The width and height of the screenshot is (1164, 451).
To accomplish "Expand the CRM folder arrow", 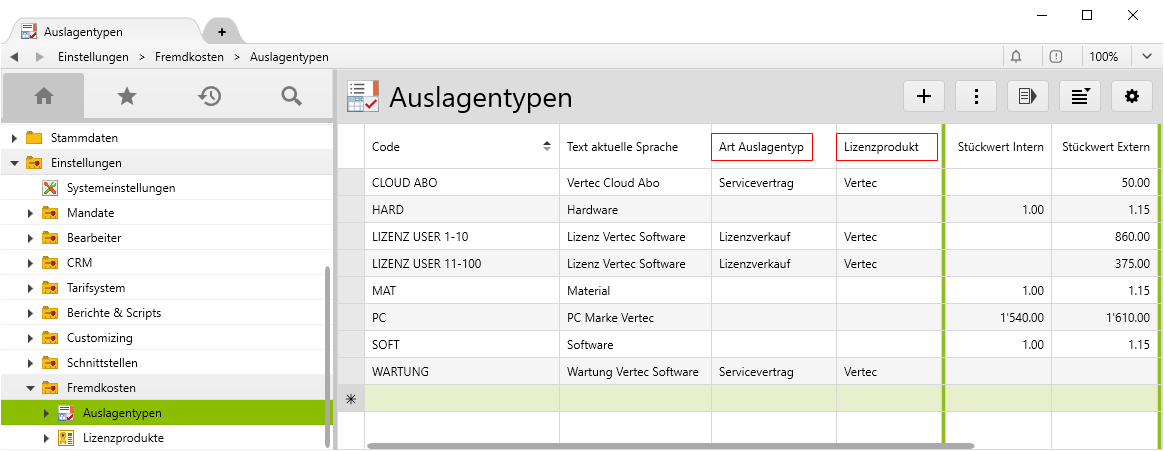I will (30, 263).
